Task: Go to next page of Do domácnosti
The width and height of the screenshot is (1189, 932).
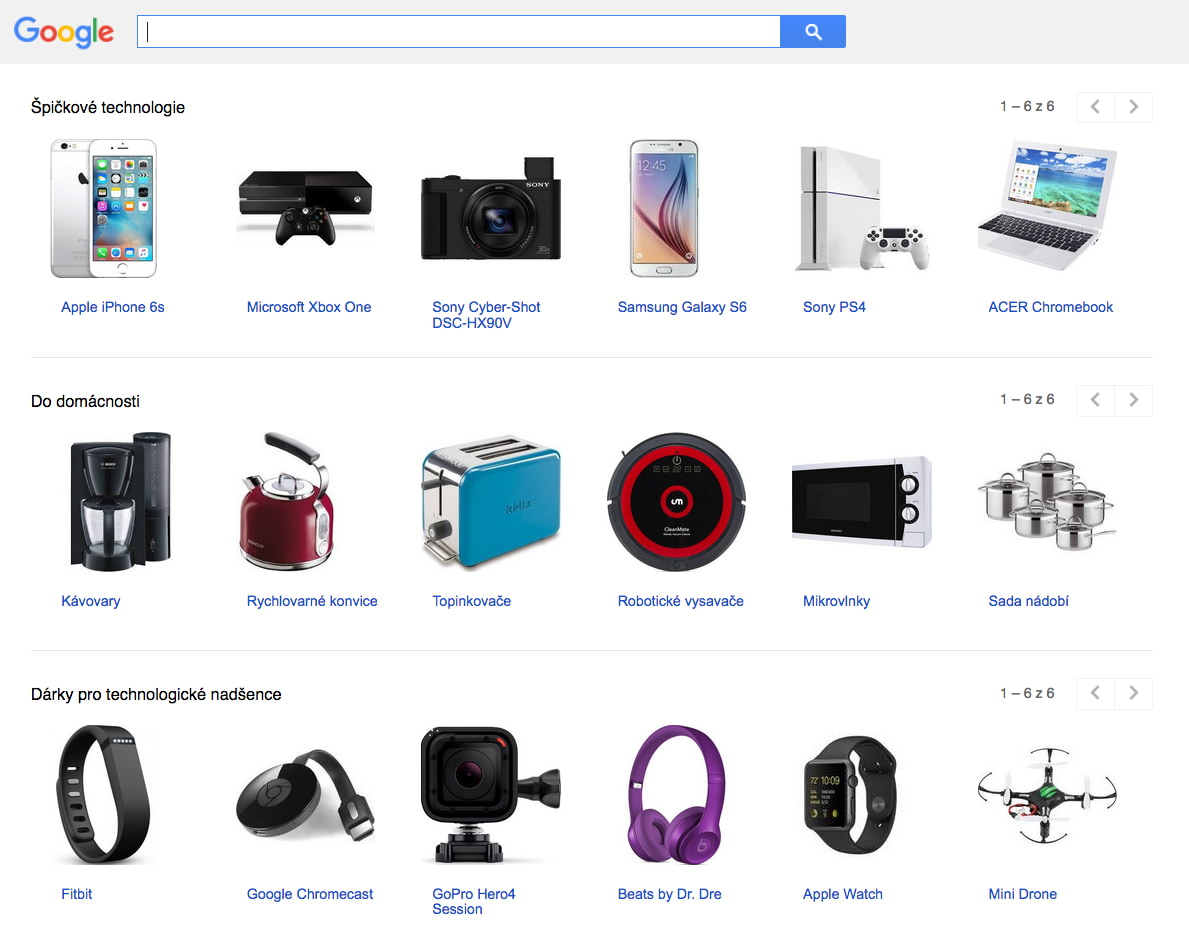Action: click(1133, 400)
